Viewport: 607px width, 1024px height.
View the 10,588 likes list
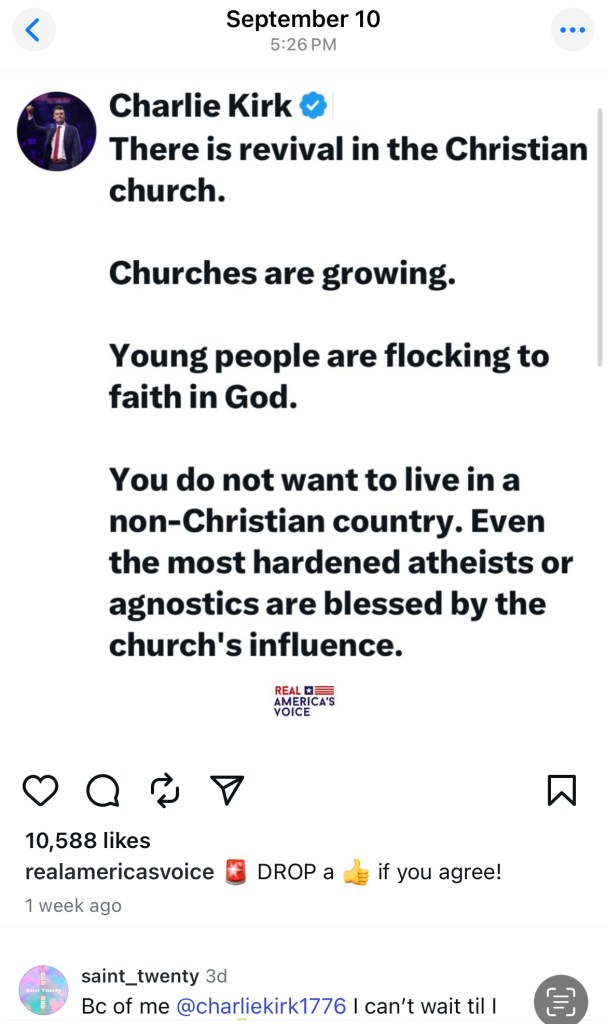tap(88, 840)
